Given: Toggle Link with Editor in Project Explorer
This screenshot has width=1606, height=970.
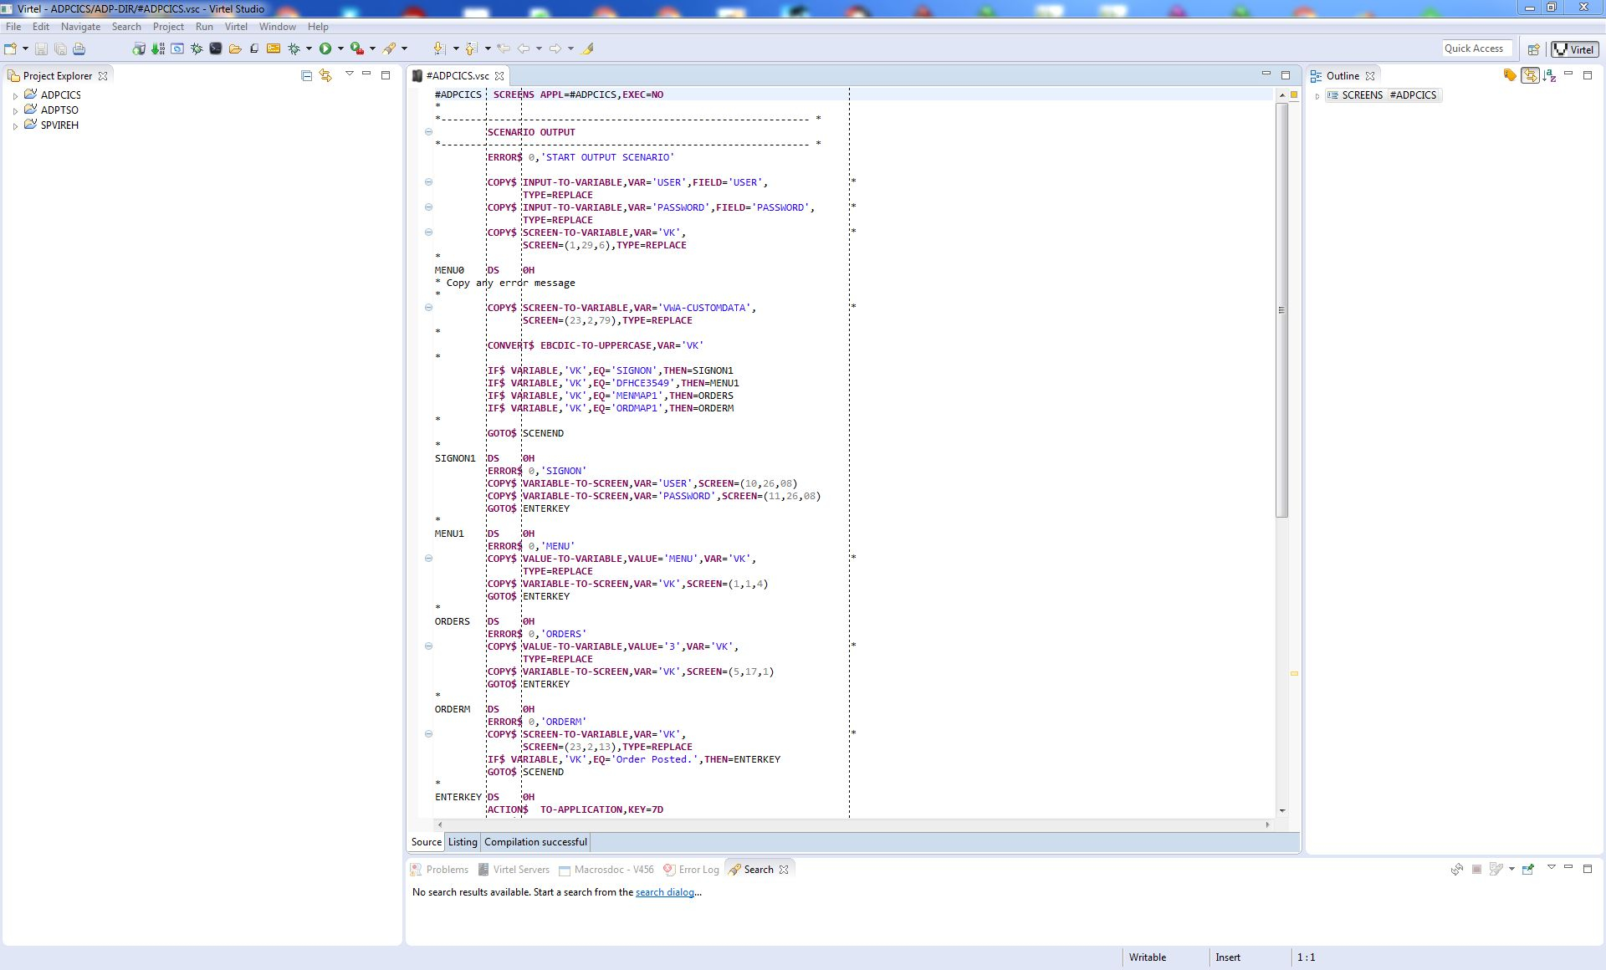Looking at the screenshot, I should tap(326, 76).
